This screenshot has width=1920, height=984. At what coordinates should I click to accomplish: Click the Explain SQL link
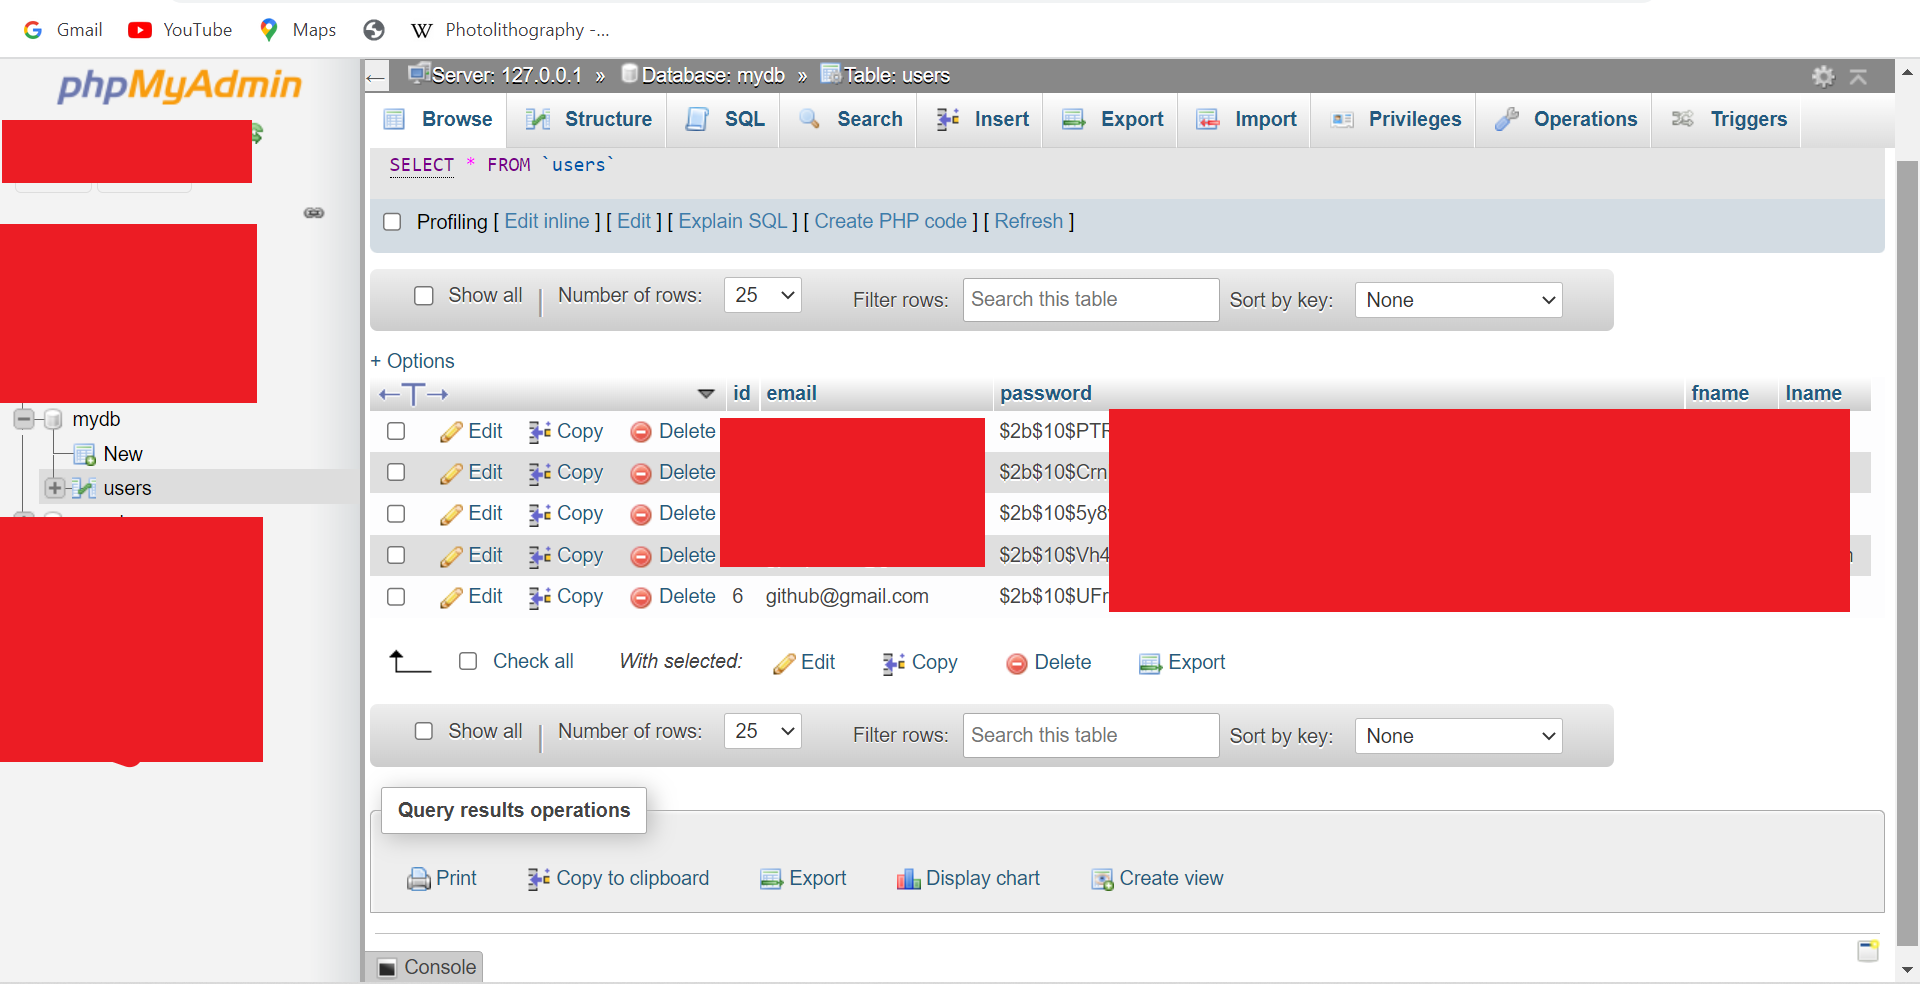[x=733, y=221]
